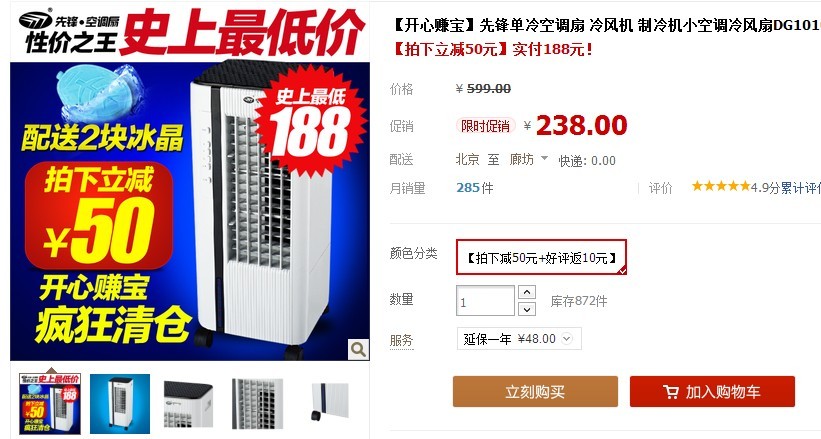Open the 累计评价 reviews link
The width and height of the screenshot is (821, 439).
[801, 188]
